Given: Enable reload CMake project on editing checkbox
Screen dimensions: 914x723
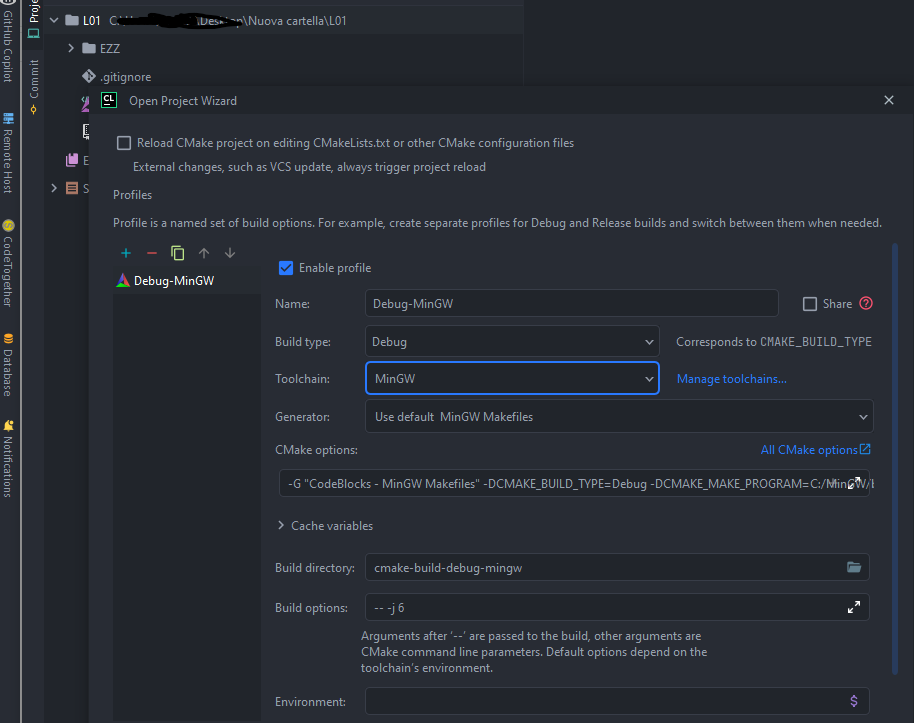Looking at the screenshot, I should click(124, 143).
